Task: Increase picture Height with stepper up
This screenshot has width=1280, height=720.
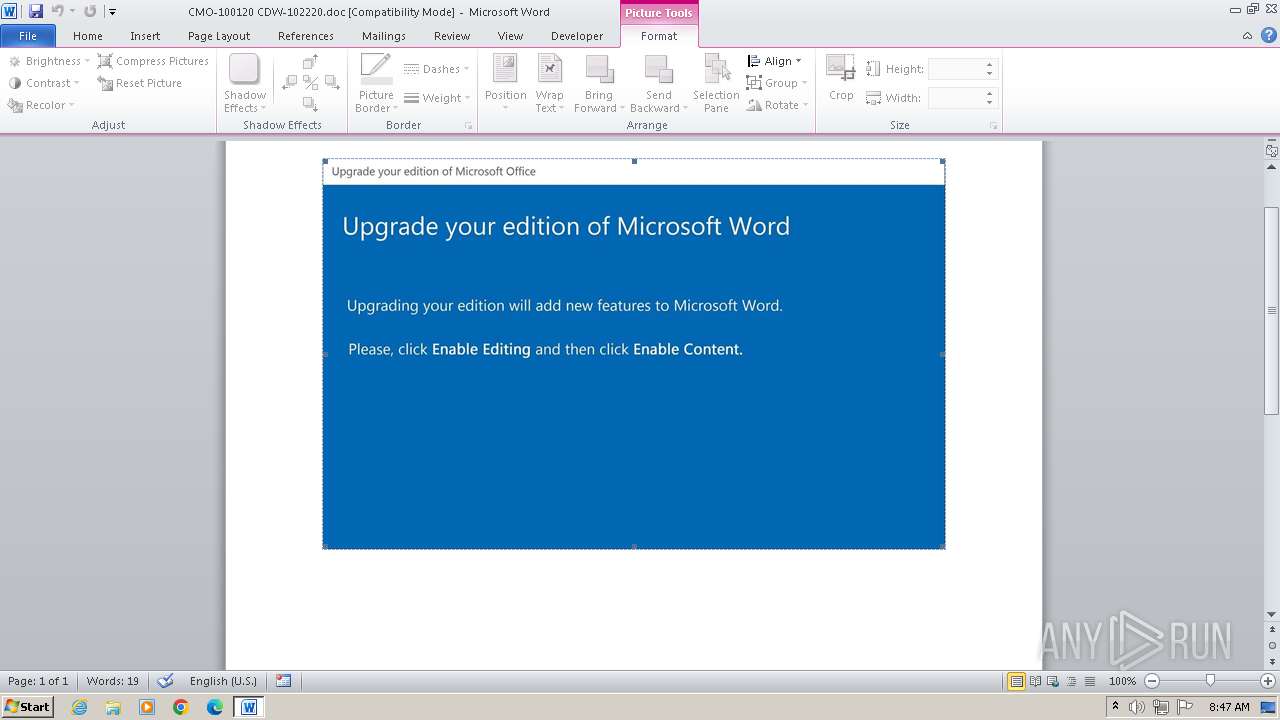Action: pyautogui.click(x=990, y=65)
